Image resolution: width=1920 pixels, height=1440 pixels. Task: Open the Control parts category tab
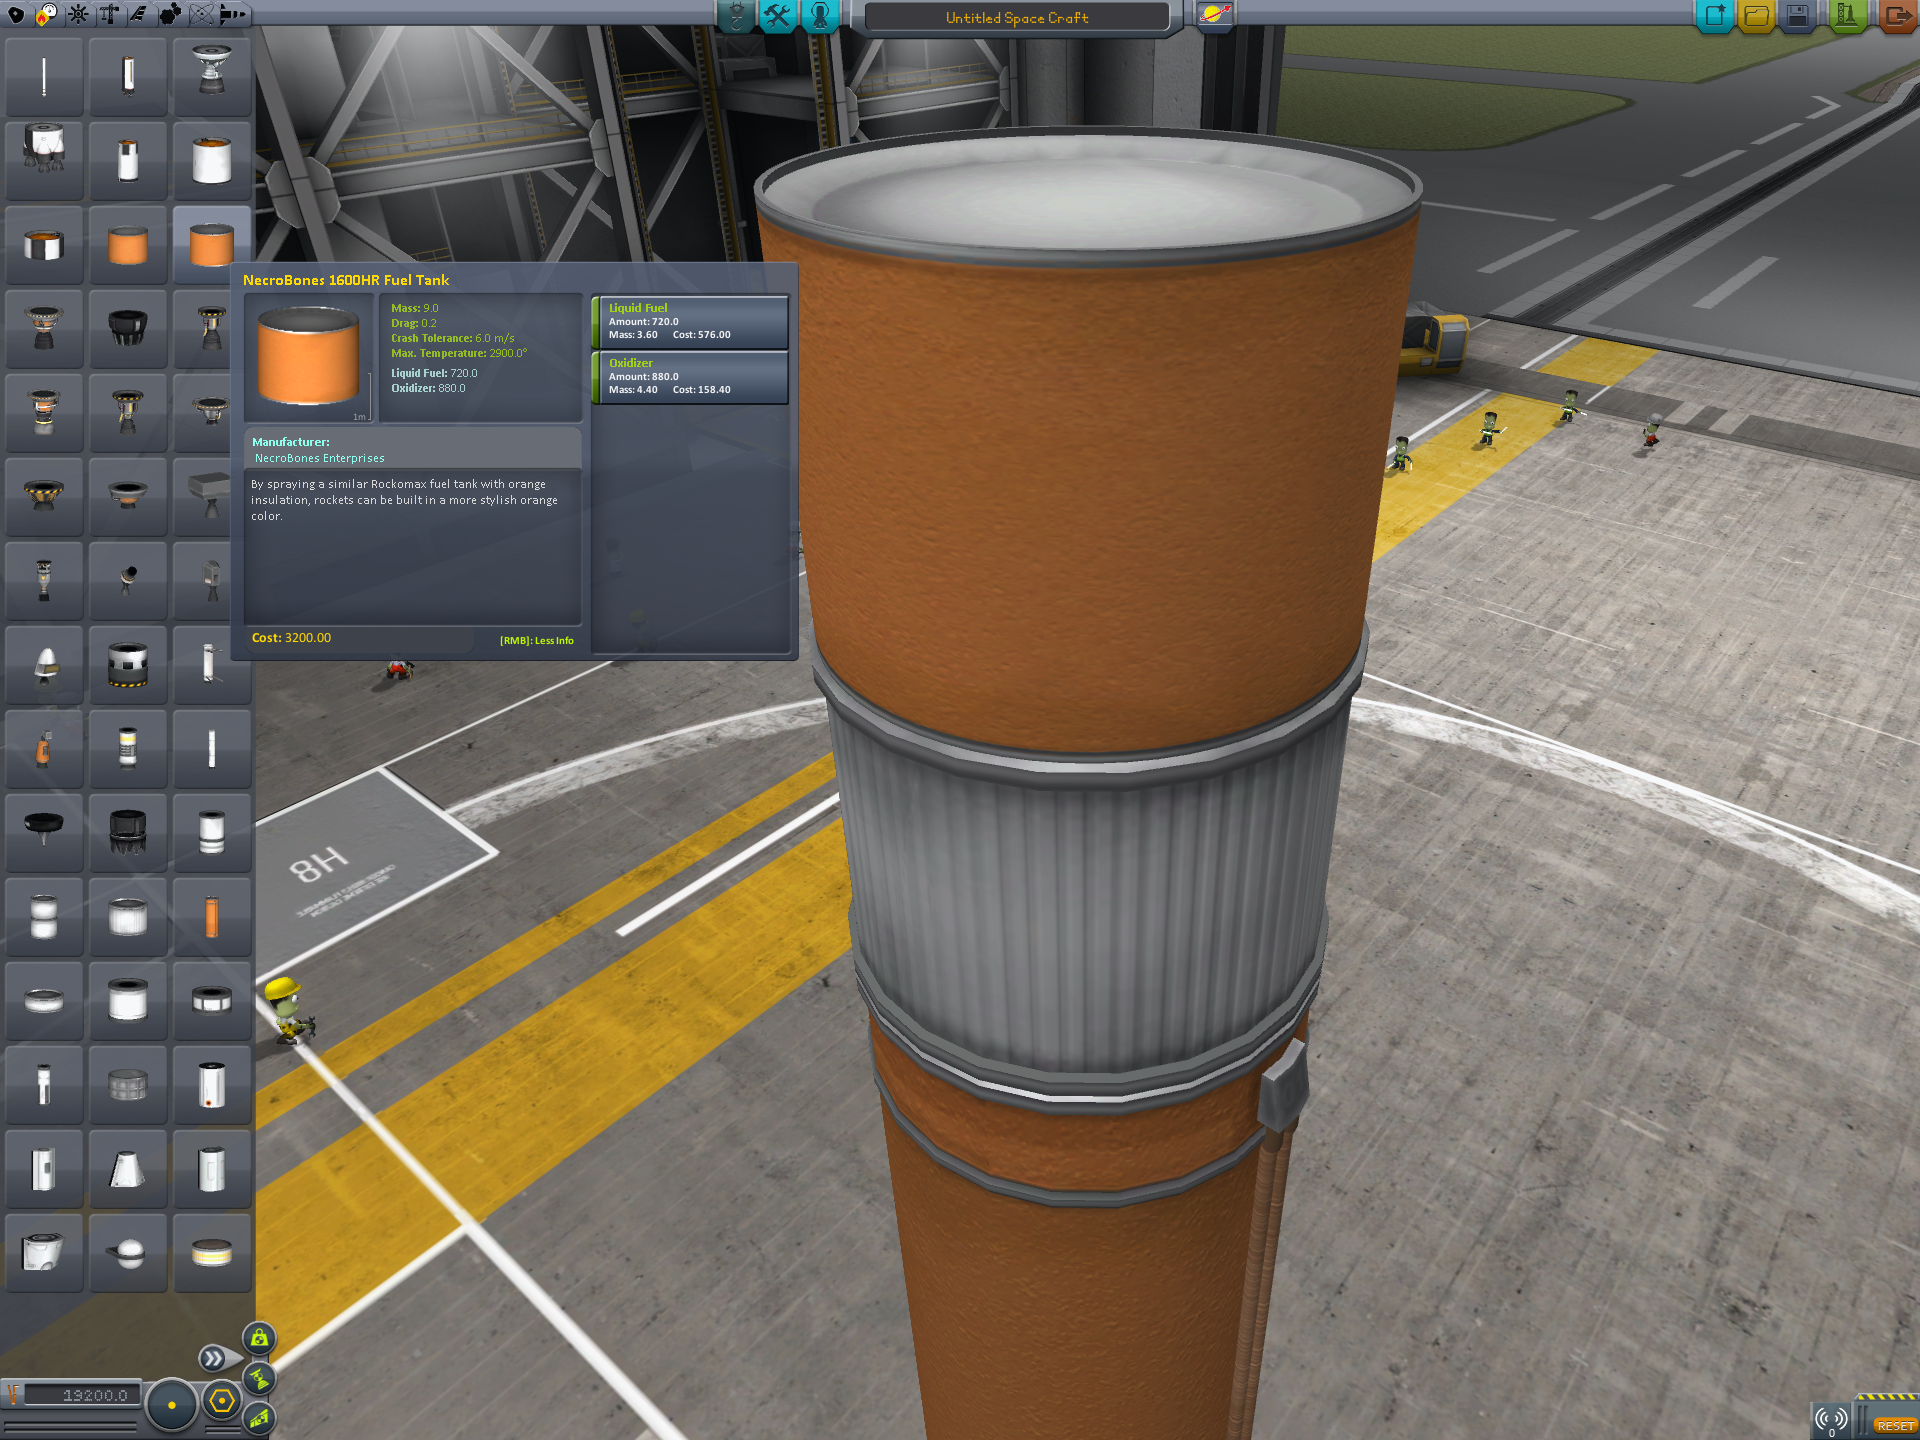click(x=77, y=14)
